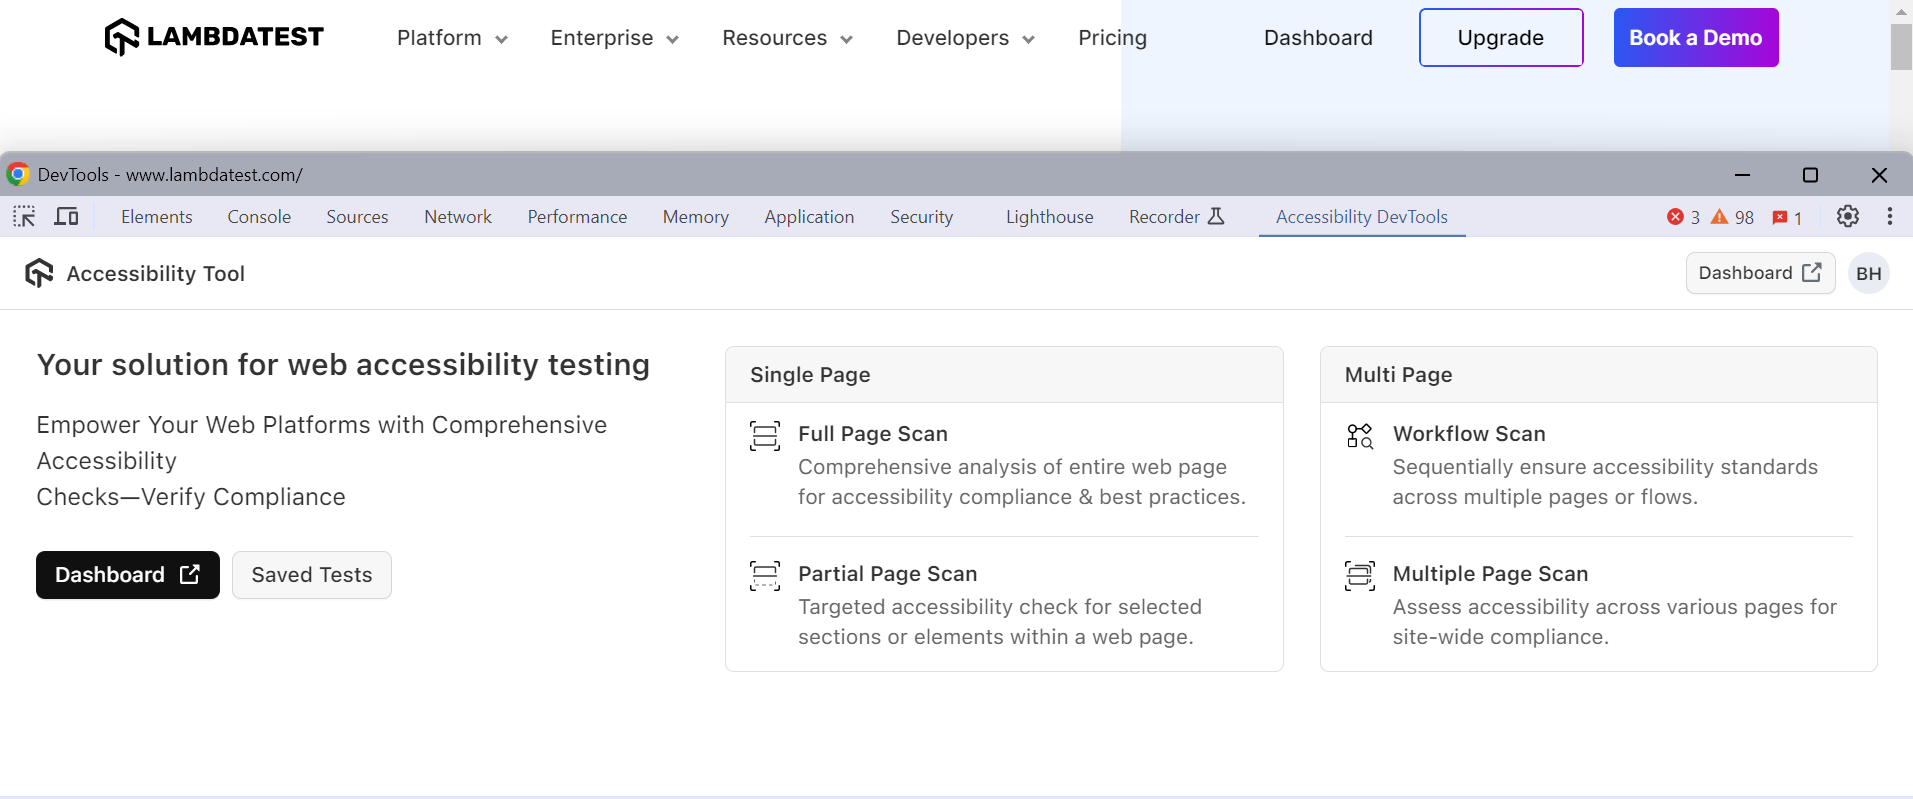Image resolution: width=1913 pixels, height=799 pixels.
Task: Select Full Page Scan option title
Action: click(873, 434)
